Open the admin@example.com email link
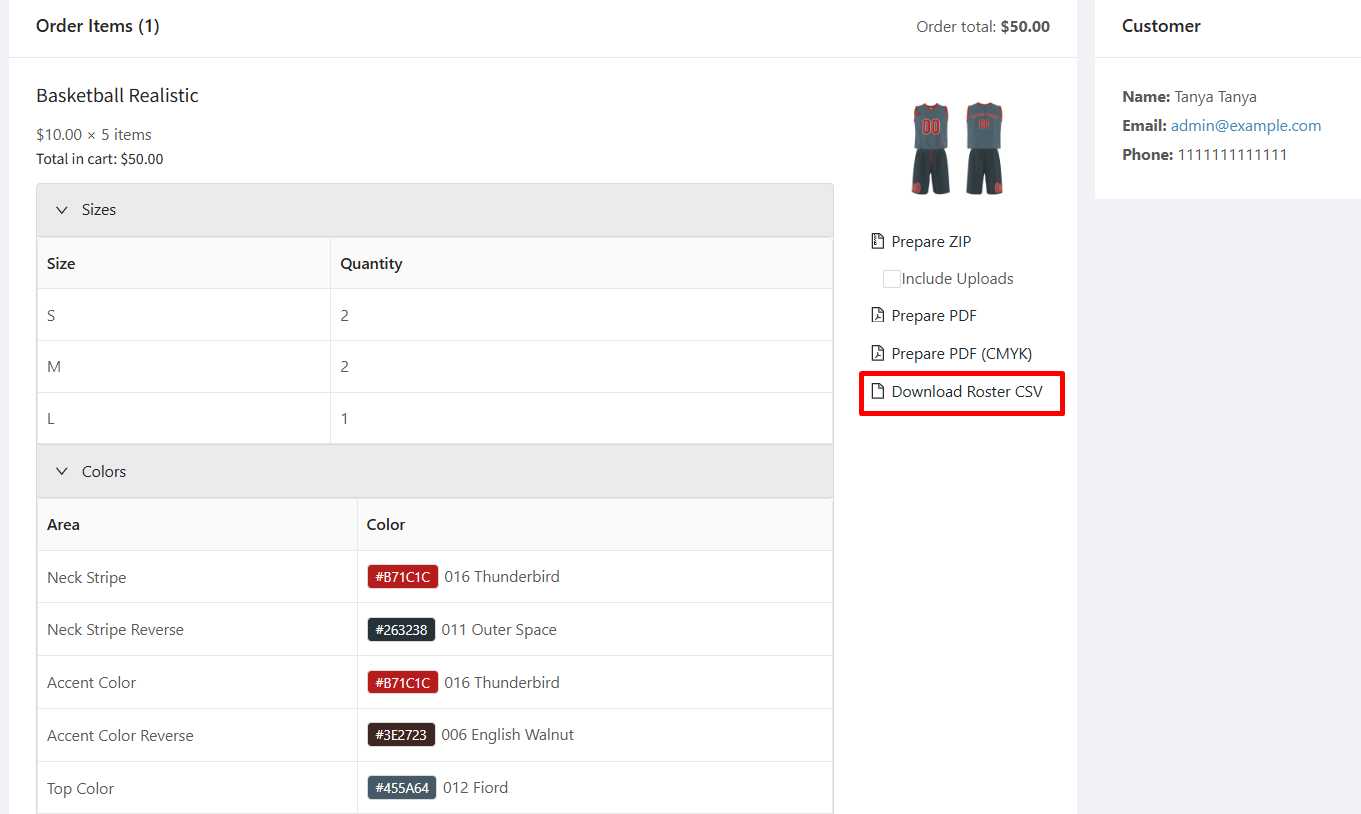The image size is (1361, 814). (x=1245, y=126)
